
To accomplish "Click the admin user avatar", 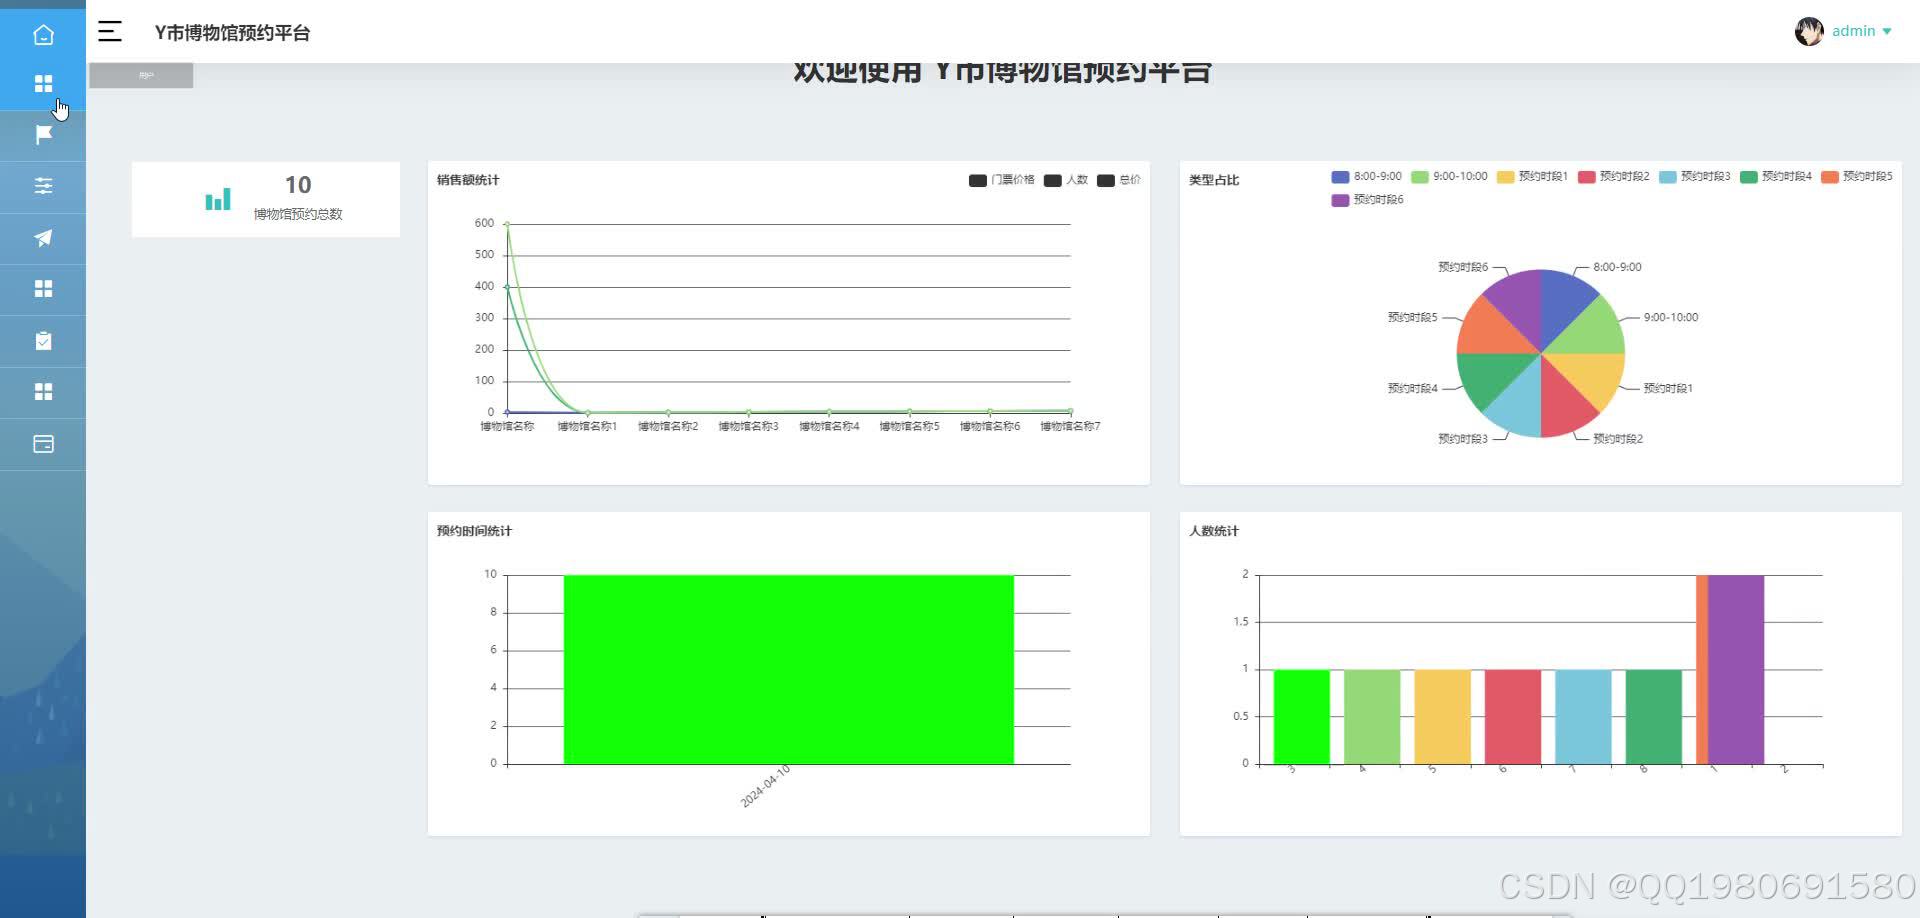I will tap(1808, 32).
